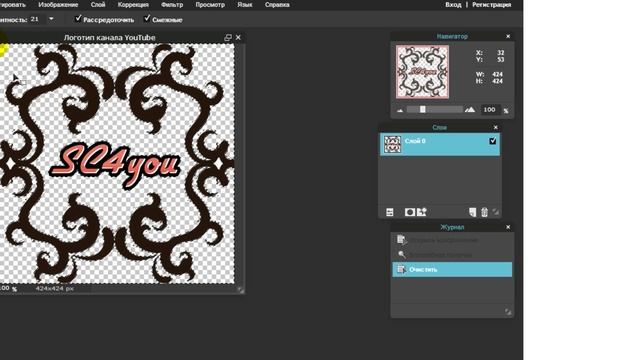Viewport: 640px width, 360px height.
Task: Select the Очистить history entry
Action: [x=452, y=269]
